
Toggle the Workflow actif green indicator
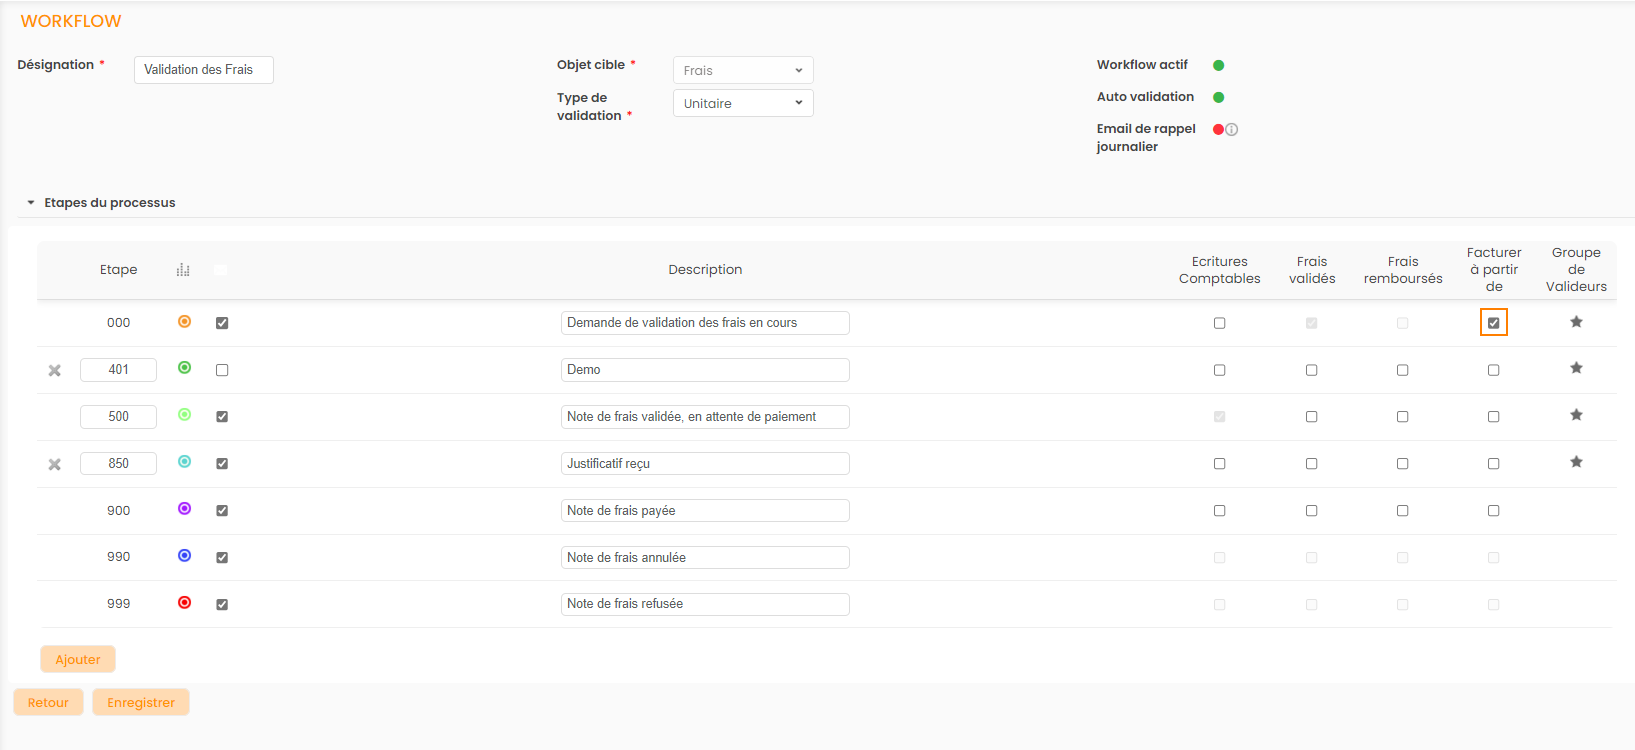pyautogui.click(x=1218, y=66)
